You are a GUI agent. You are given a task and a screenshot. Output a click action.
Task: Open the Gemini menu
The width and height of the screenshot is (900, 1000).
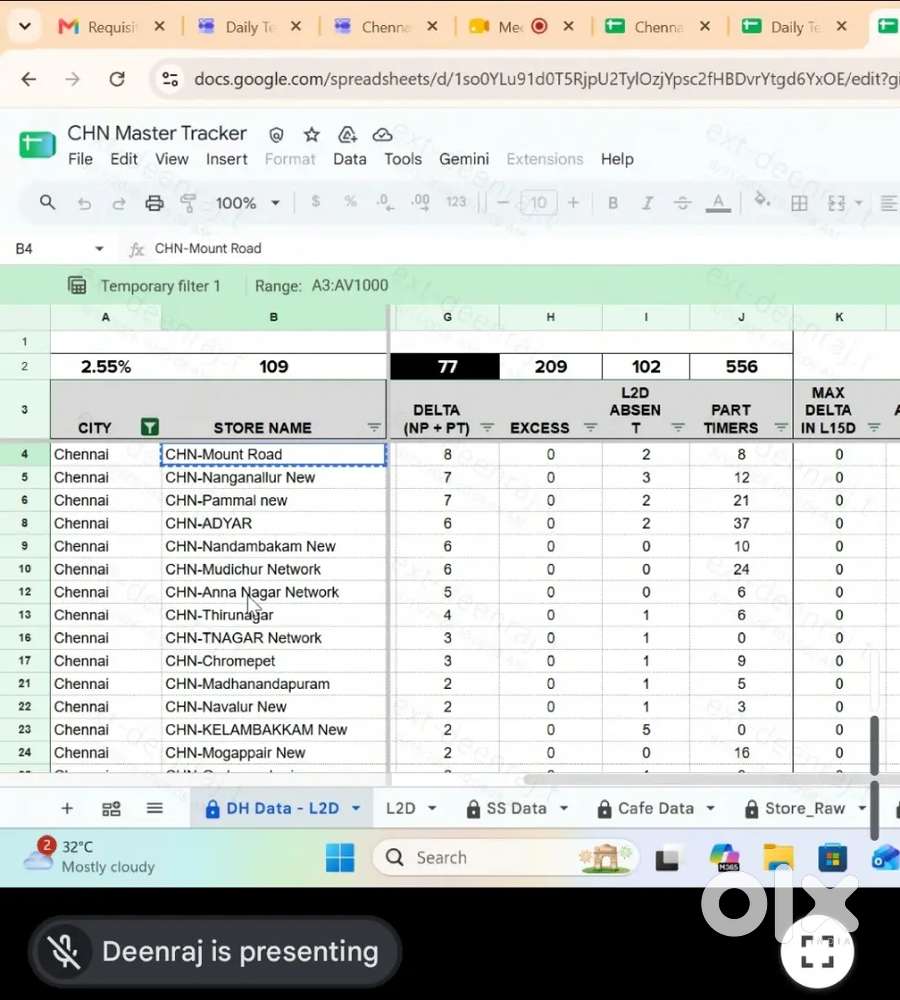pyautogui.click(x=464, y=159)
